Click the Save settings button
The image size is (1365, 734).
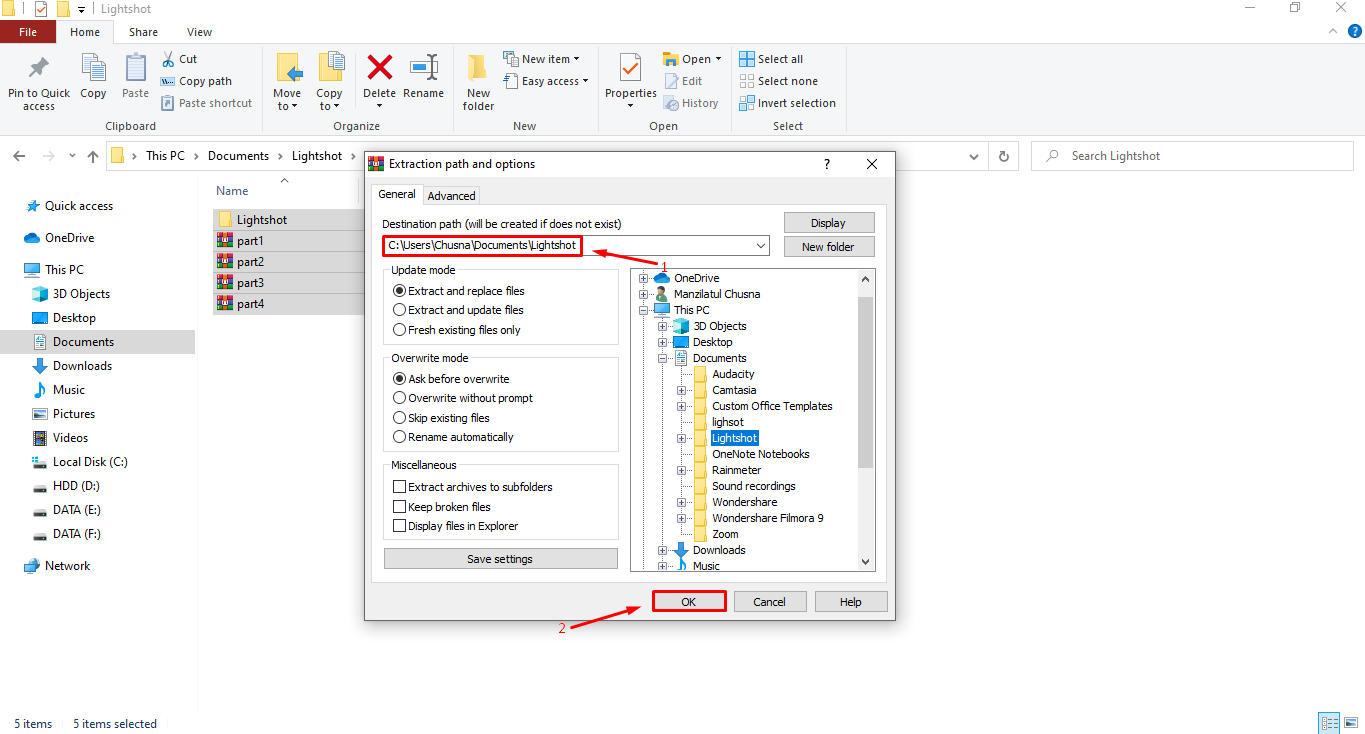pyautogui.click(x=500, y=559)
